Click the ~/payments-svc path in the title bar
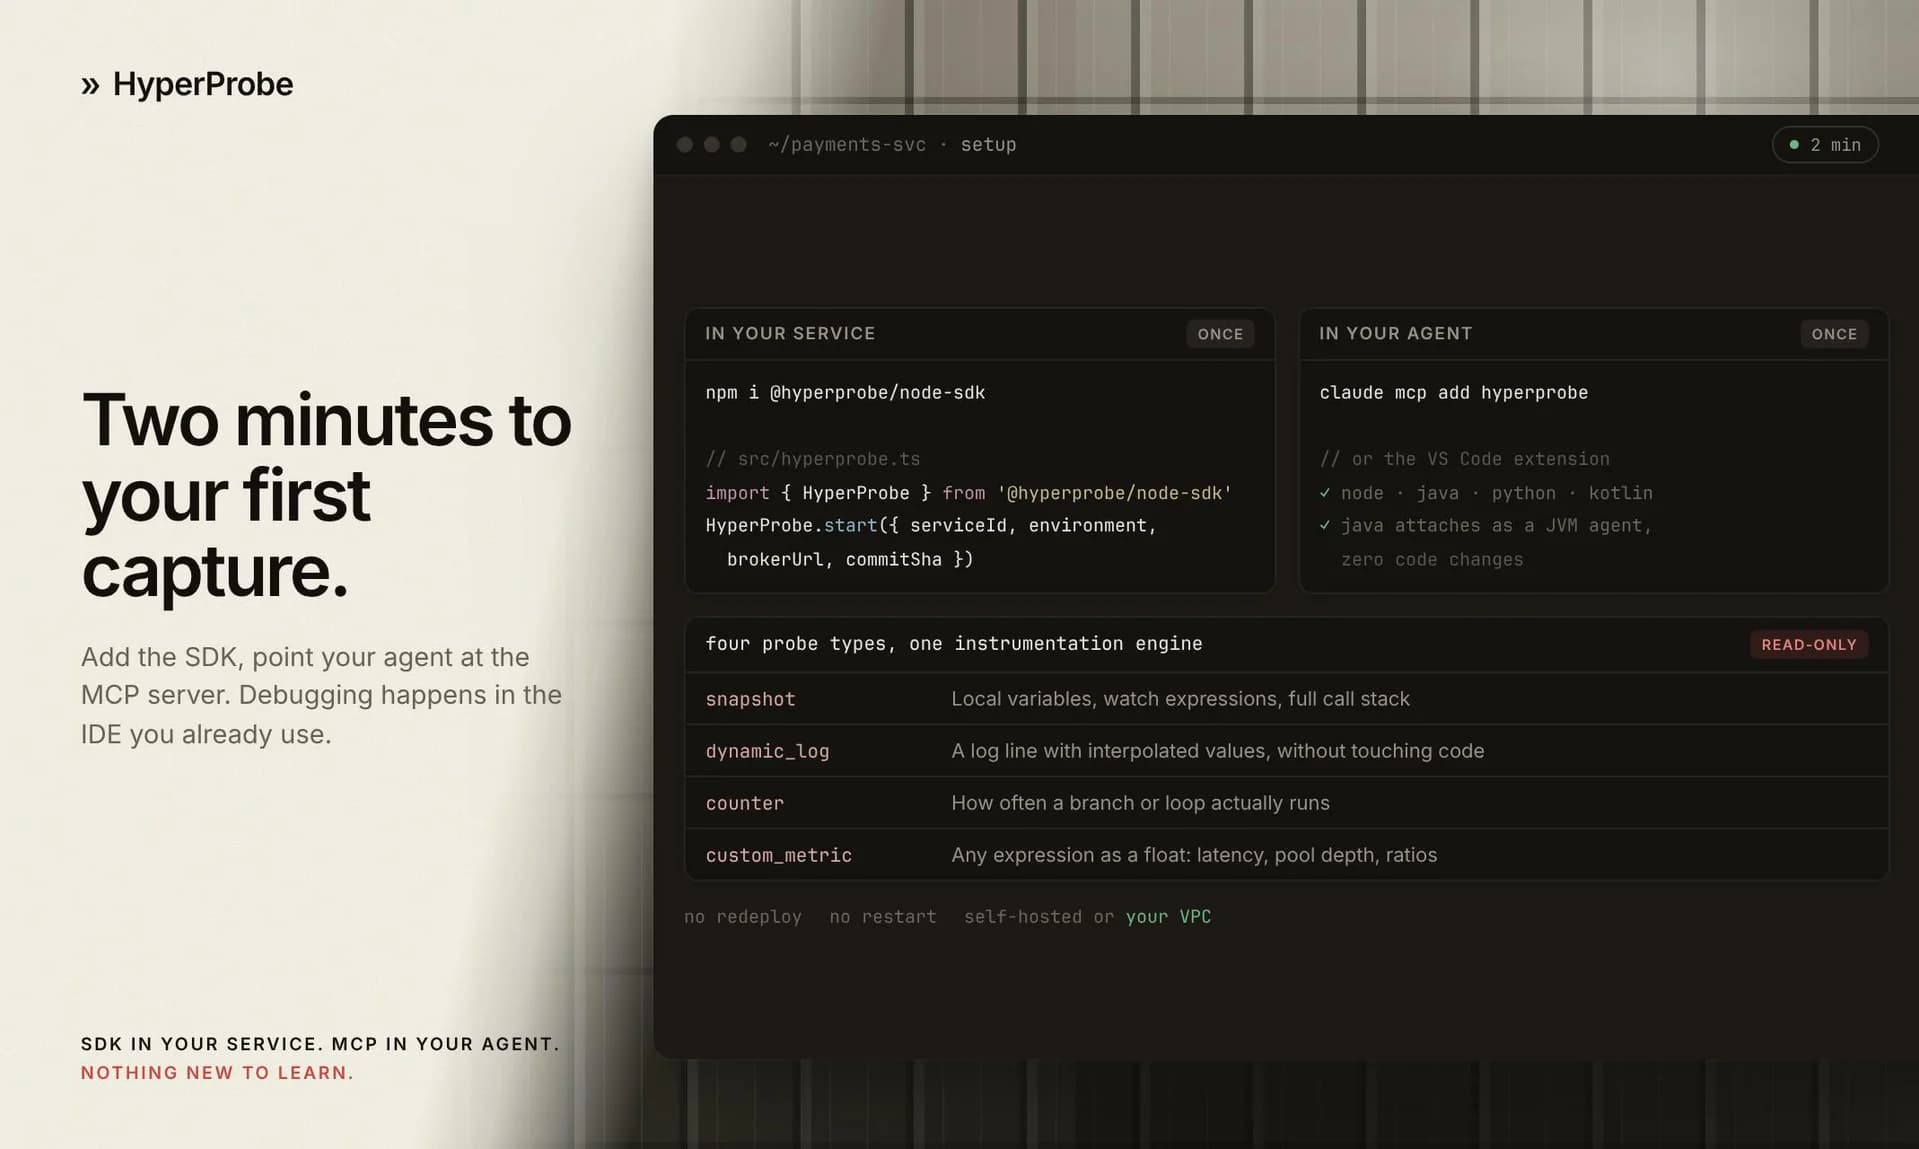 [847, 145]
